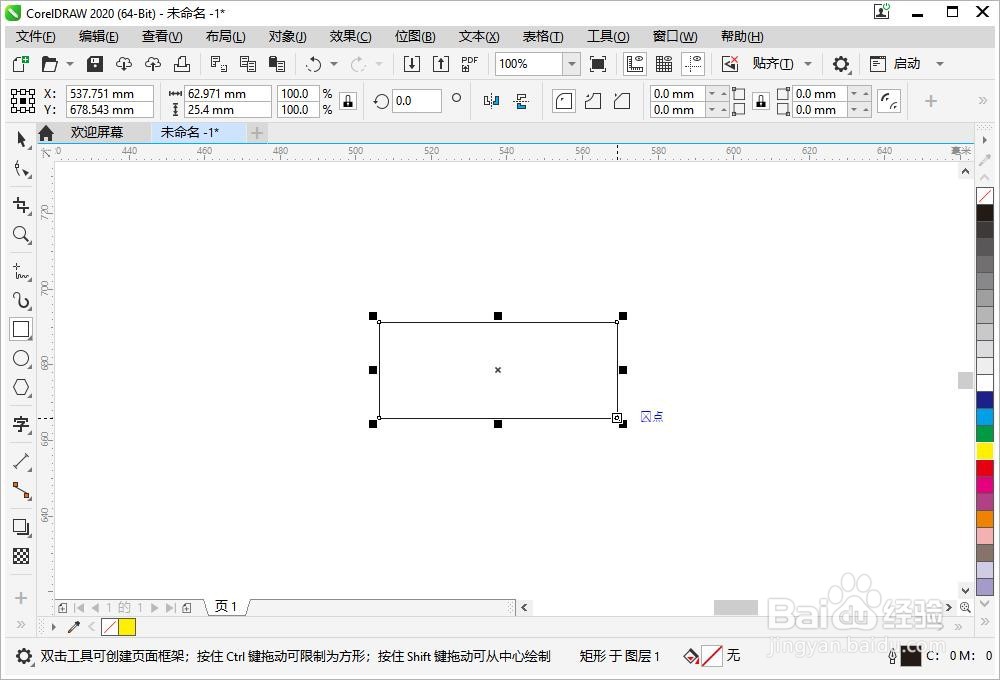Click the 贴齐(T) button
Image resolution: width=1000 pixels, height=680 pixels.
click(772, 64)
